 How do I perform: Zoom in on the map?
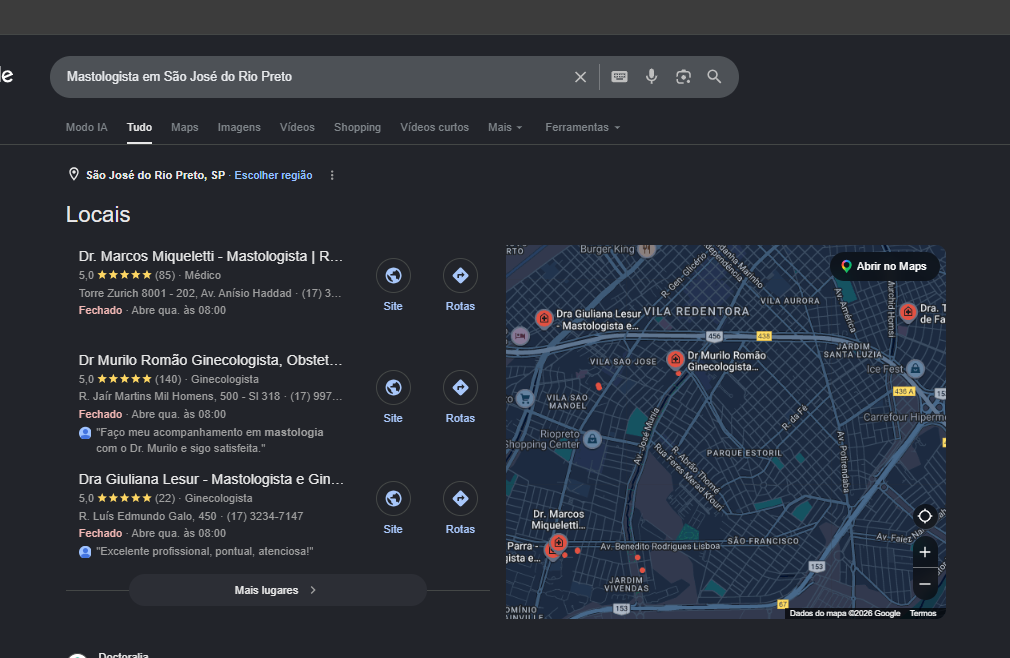[924, 552]
